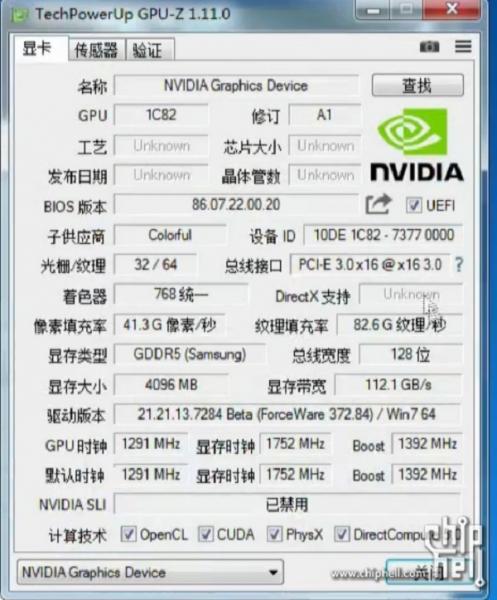The image size is (497, 600).
Task: Click the driver version field
Action: point(287,414)
